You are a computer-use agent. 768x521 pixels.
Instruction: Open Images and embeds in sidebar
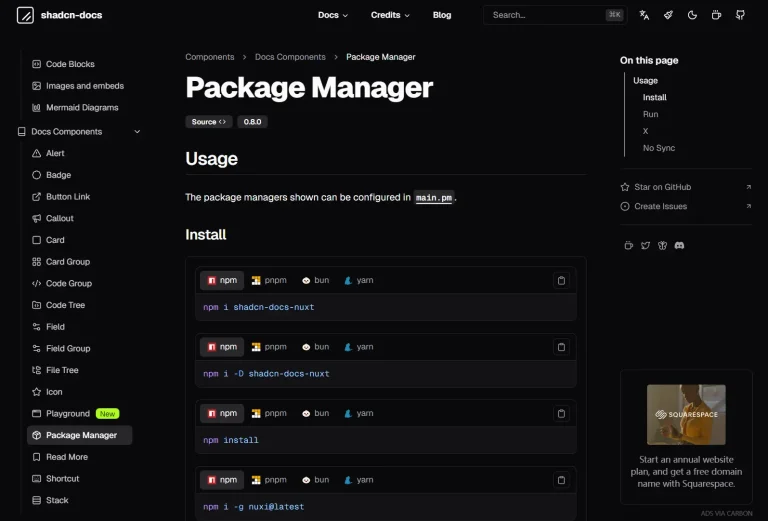tap(78, 86)
